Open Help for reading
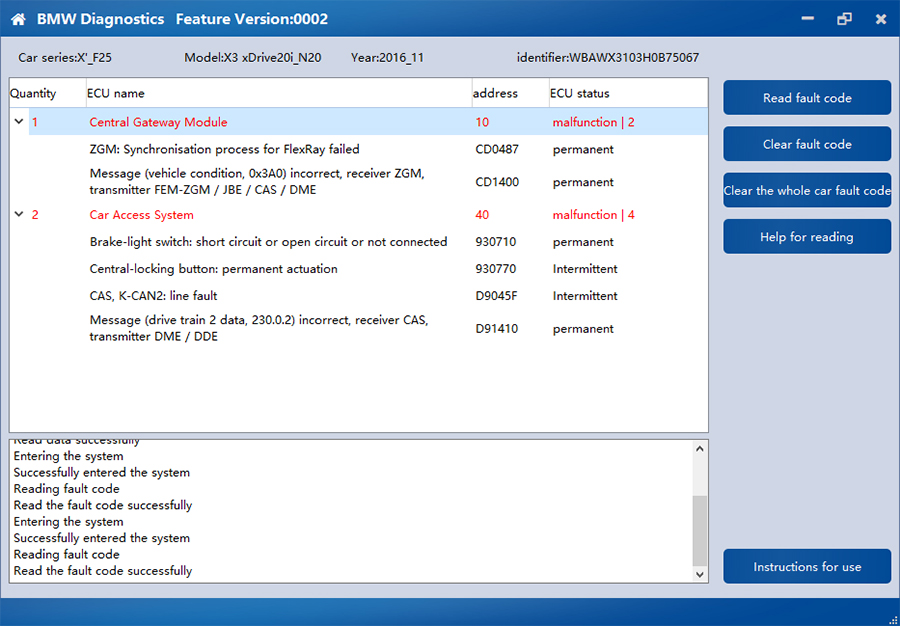The image size is (900, 626). [807, 237]
